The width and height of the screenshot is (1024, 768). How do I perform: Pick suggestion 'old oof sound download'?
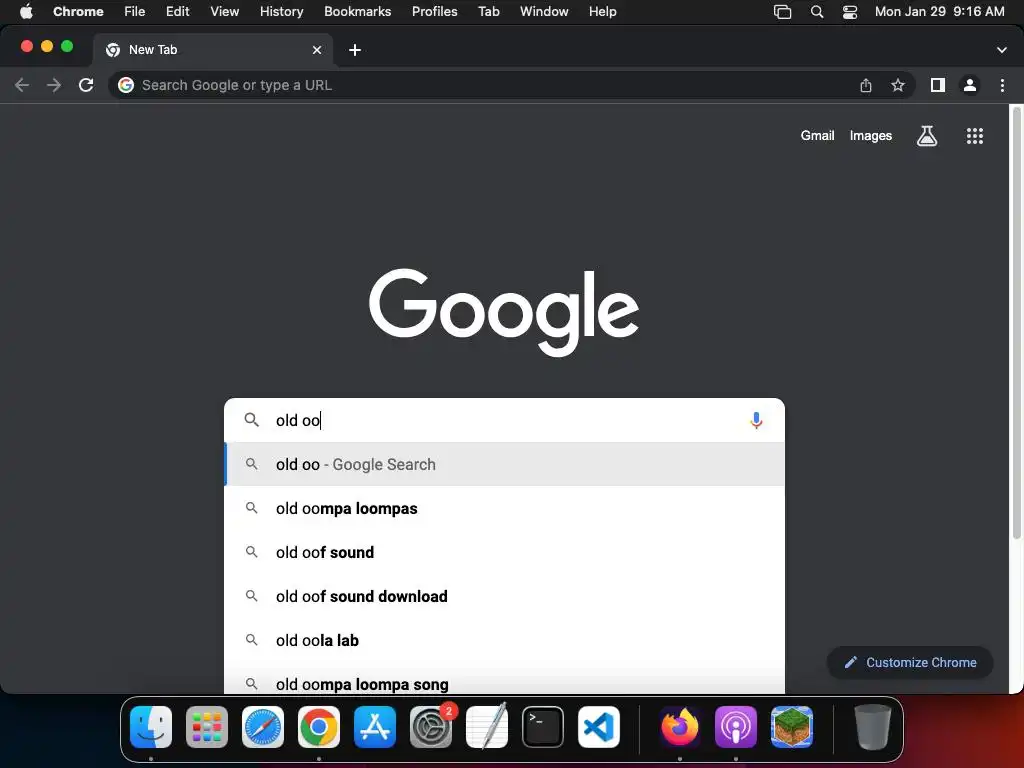point(504,596)
